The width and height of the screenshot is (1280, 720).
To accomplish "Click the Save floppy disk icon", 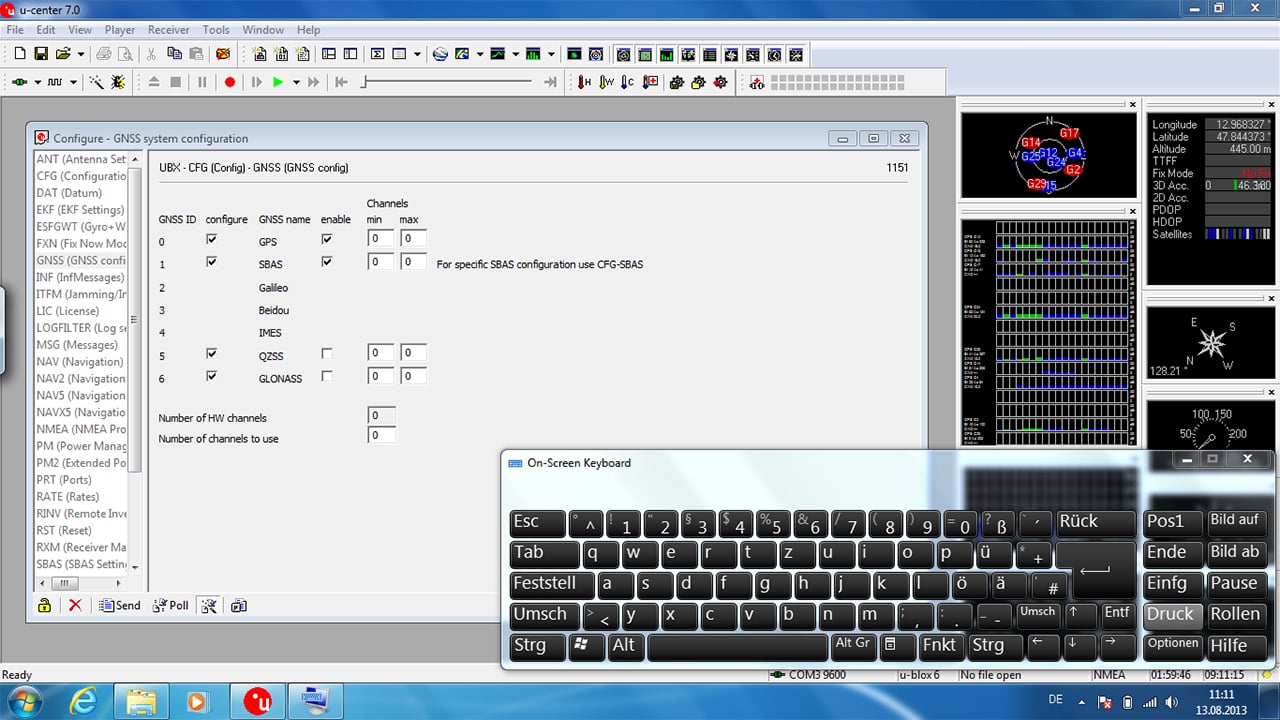I will click(41, 54).
